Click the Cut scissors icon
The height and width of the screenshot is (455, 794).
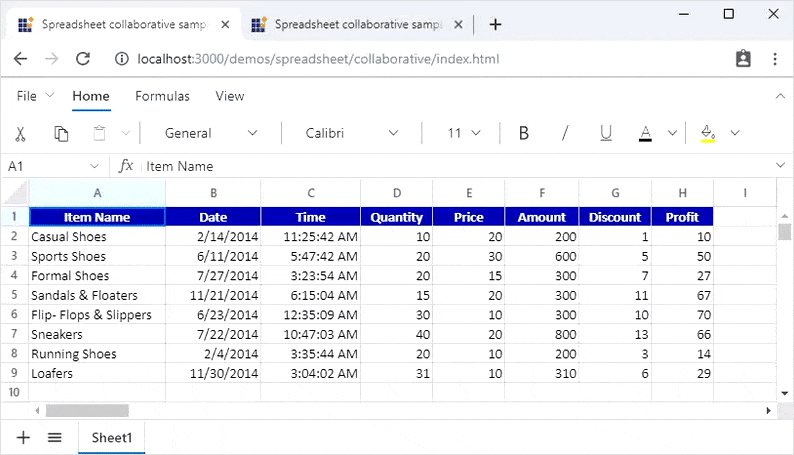click(20, 133)
